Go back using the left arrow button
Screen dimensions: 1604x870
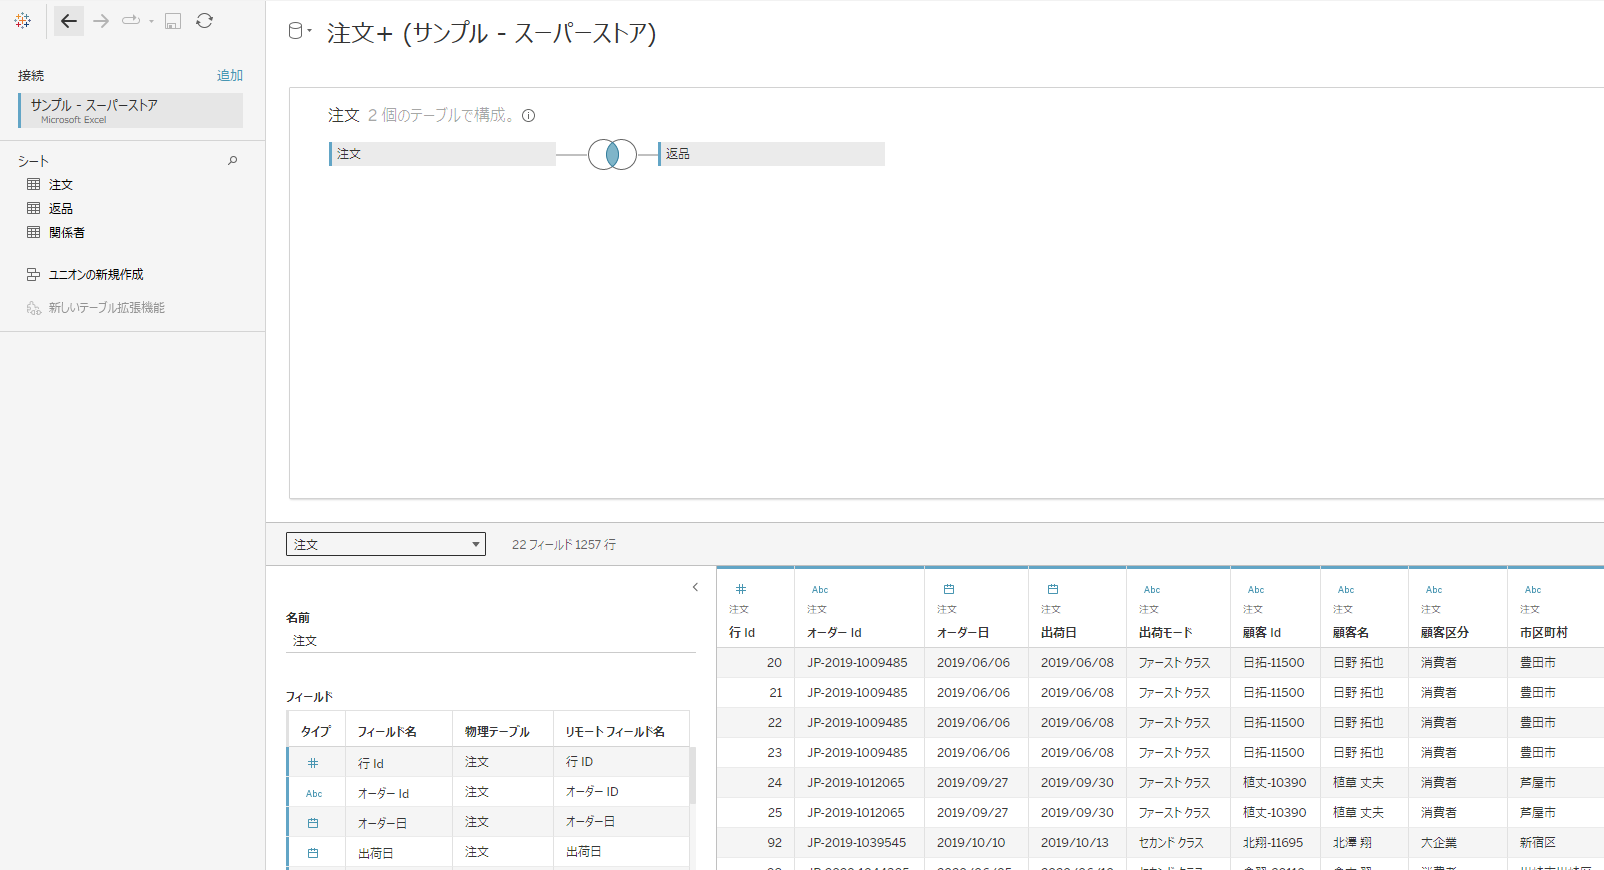(x=68, y=21)
